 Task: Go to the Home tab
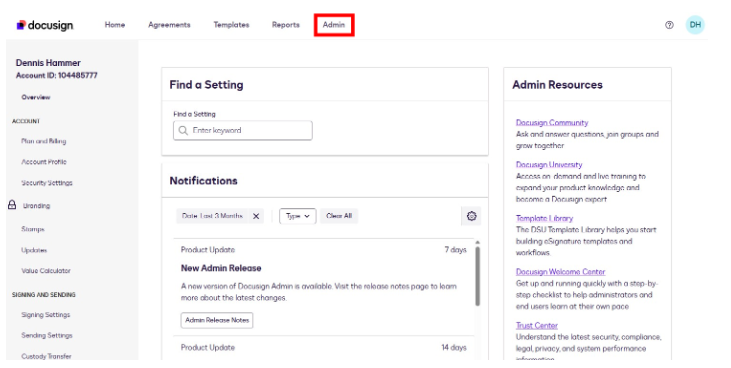(x=115, y=25)
